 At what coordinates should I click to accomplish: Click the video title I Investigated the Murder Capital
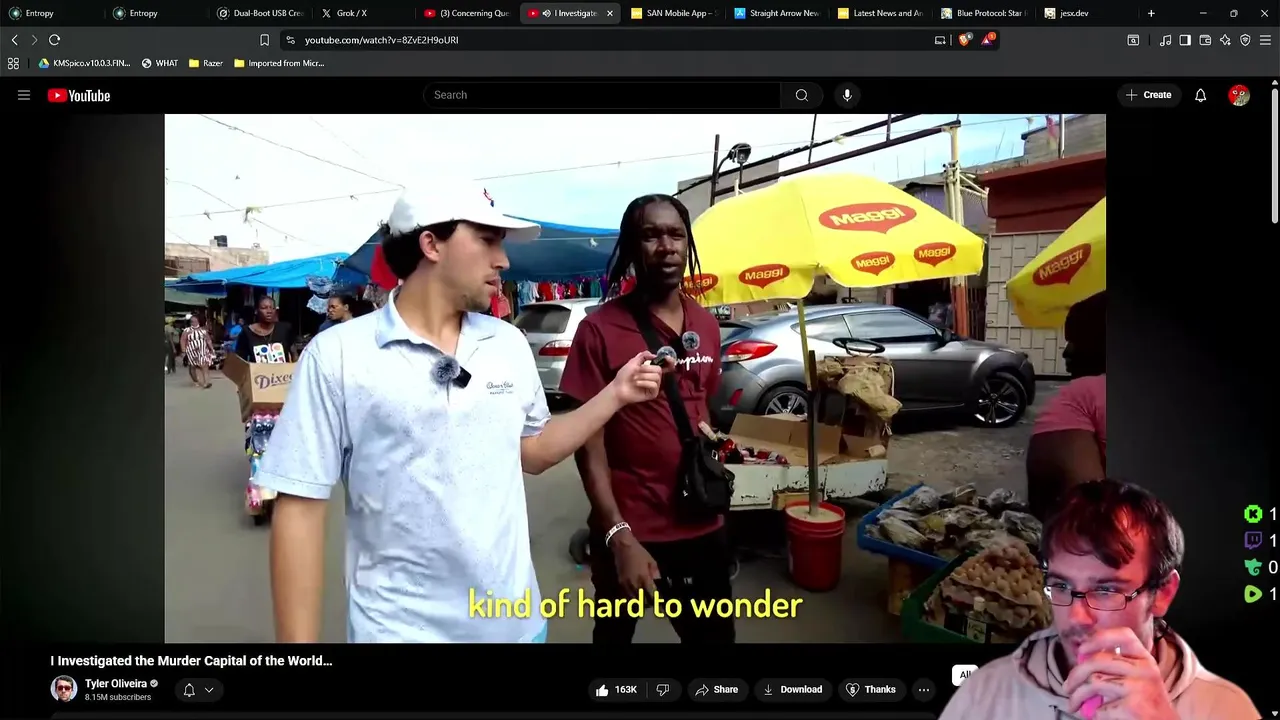tap(191, 661)
